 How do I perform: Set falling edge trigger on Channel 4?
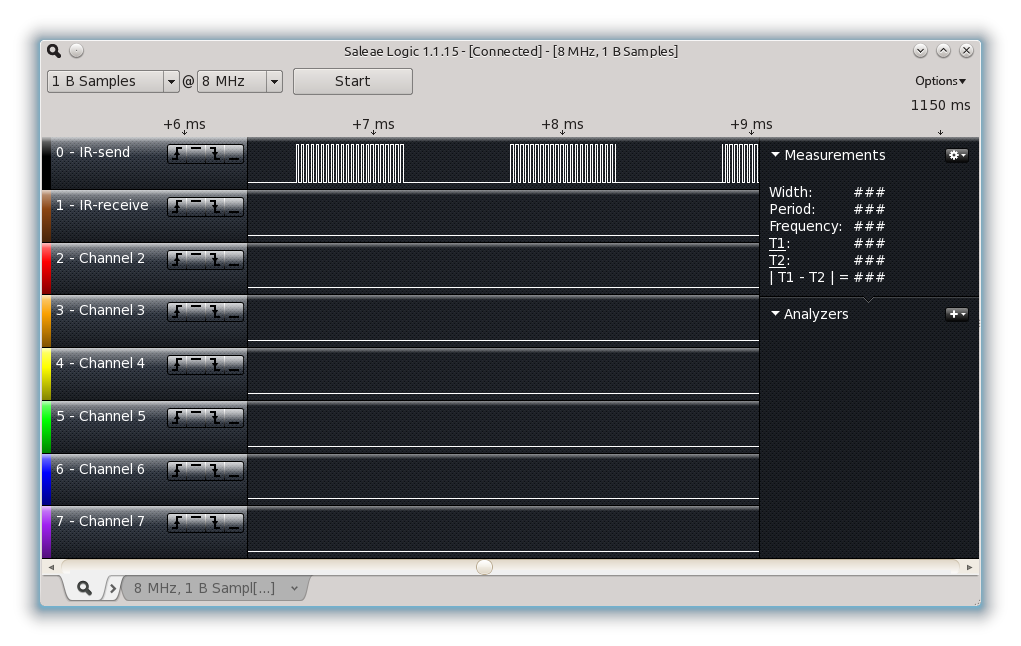pos(215,365)
